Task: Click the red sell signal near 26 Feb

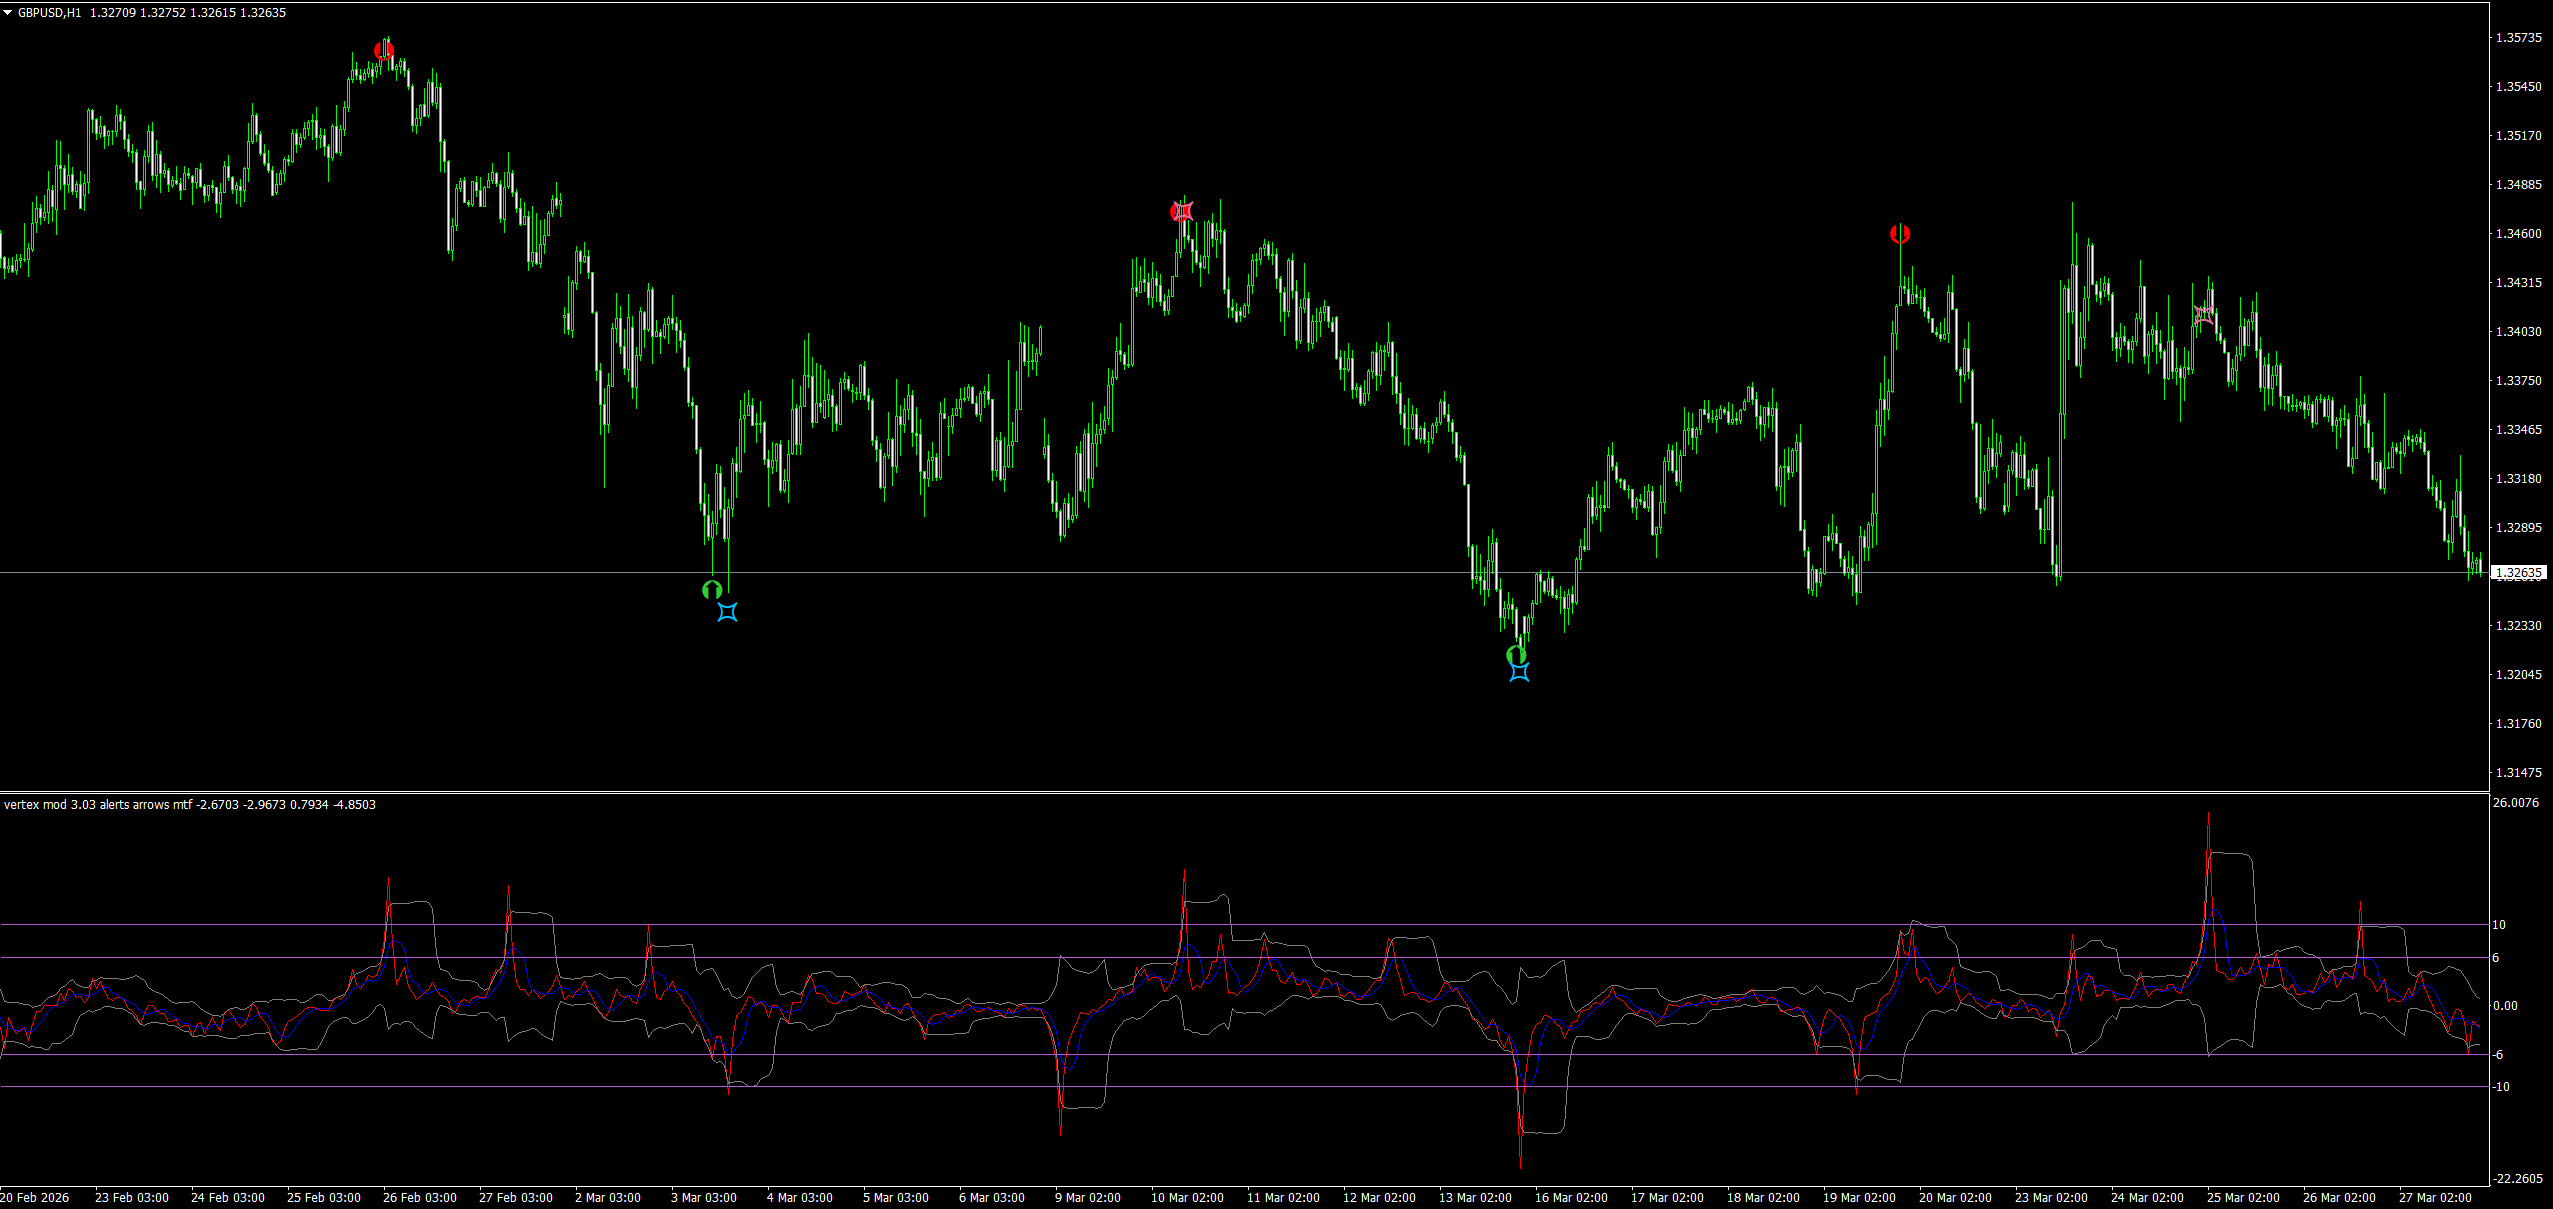Action: pyautogui.click(x=384, y=50)
